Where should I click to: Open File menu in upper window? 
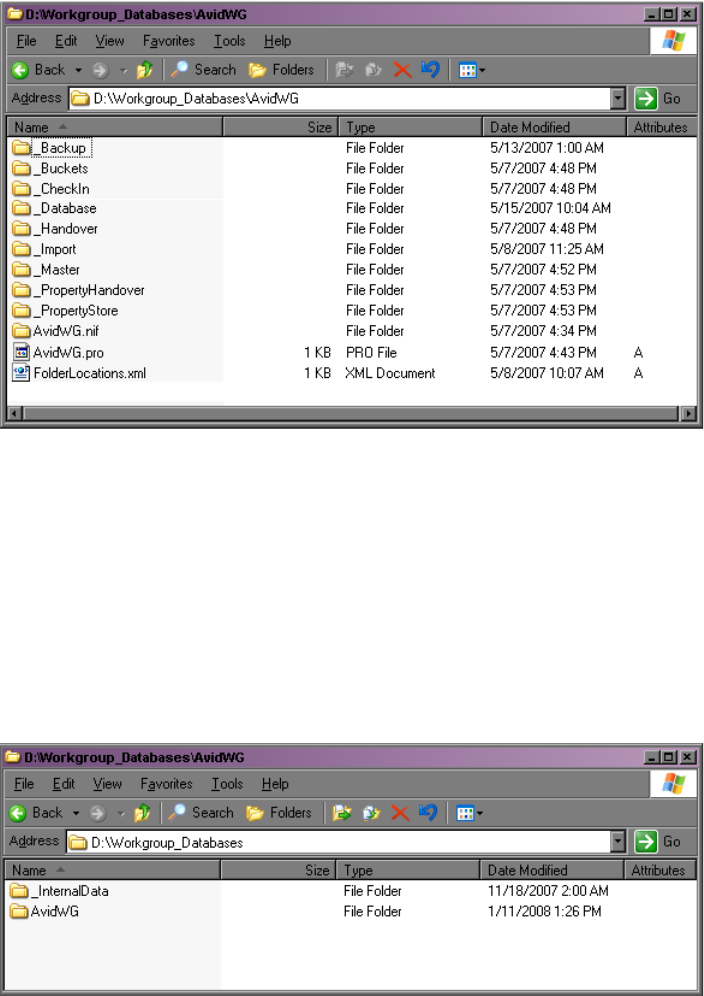coord(26,41)
